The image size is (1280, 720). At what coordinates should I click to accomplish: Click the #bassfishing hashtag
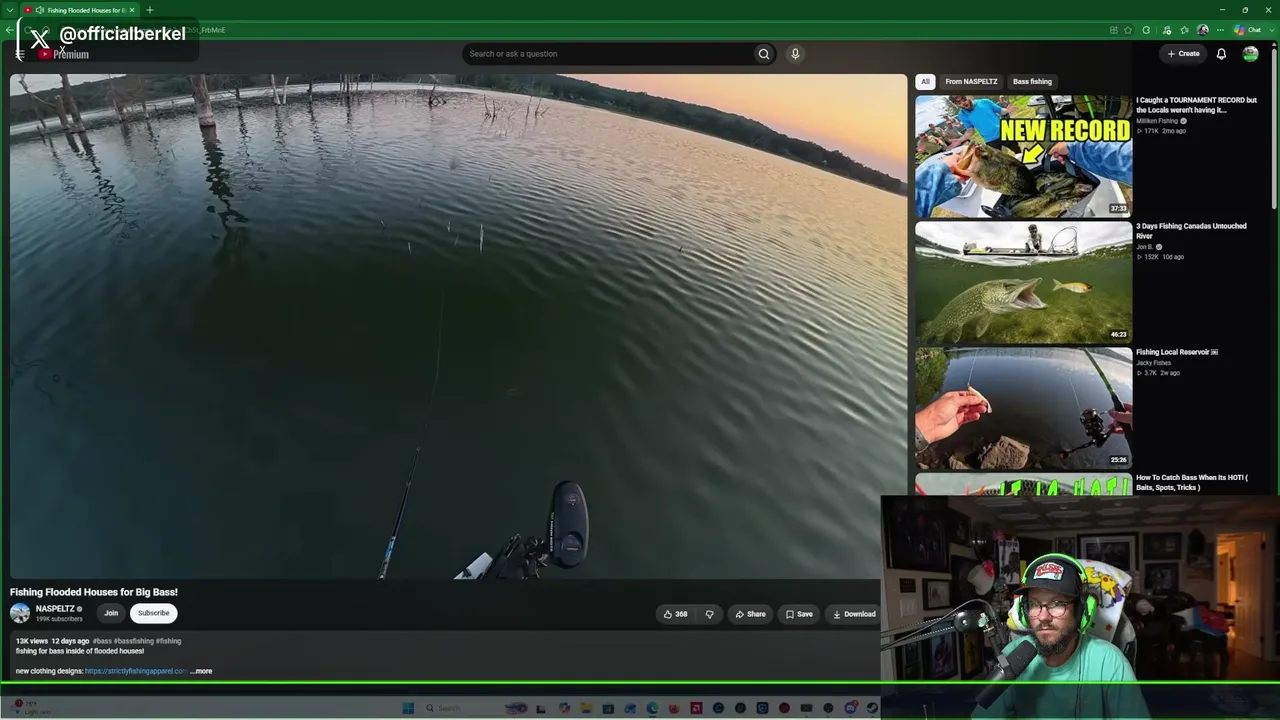(134, 641)
